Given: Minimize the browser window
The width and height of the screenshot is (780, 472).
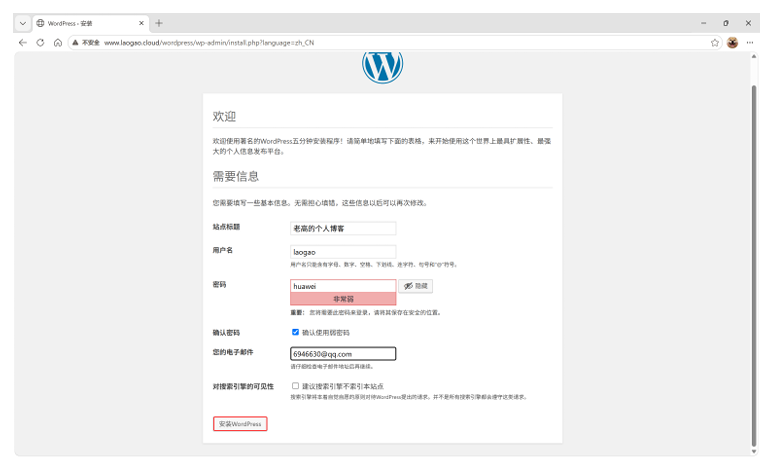Looking at the screenshot, I should point(703,23).
